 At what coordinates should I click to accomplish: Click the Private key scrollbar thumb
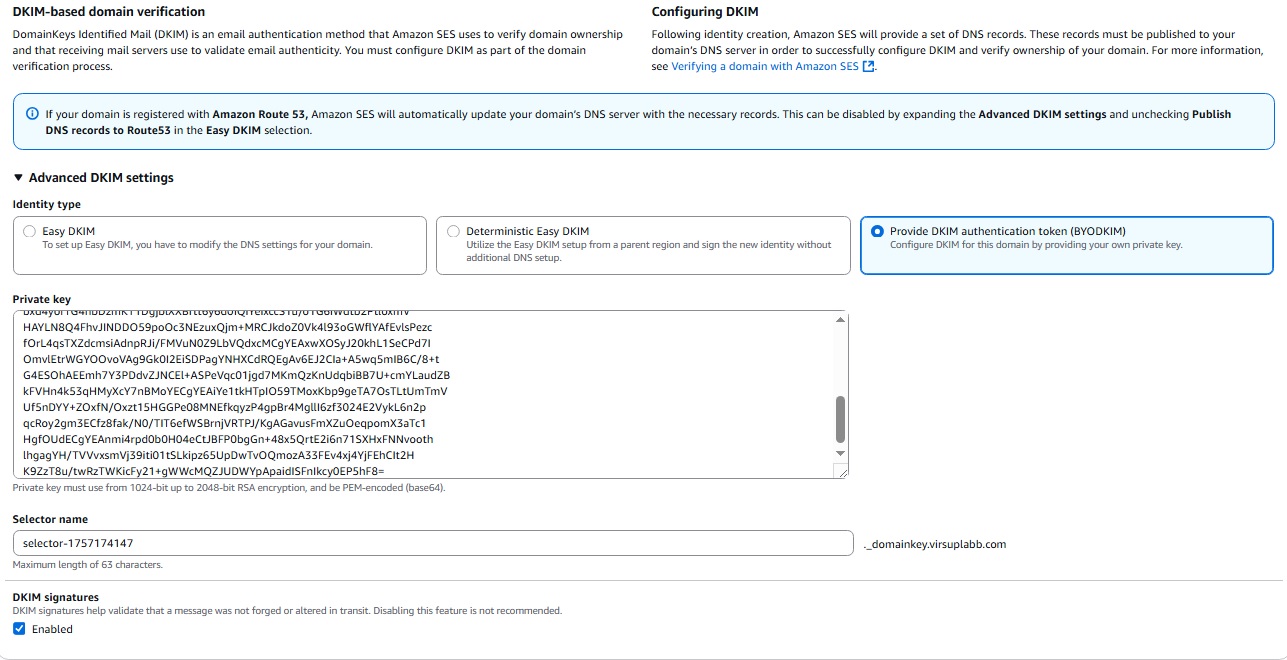click(x=840, y=419)
